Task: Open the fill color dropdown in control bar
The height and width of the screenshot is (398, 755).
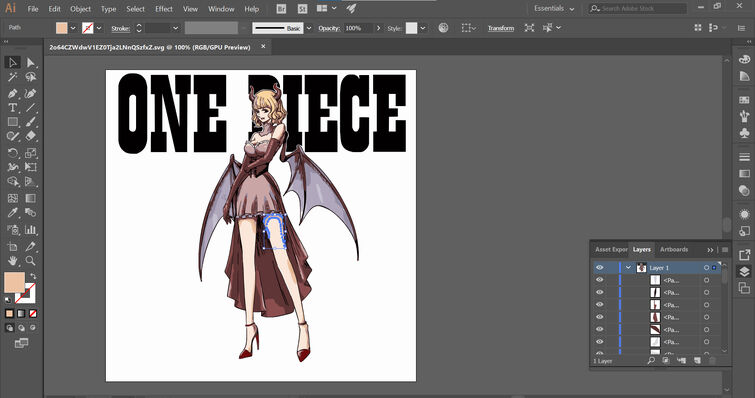Action: tap(73, 28)
